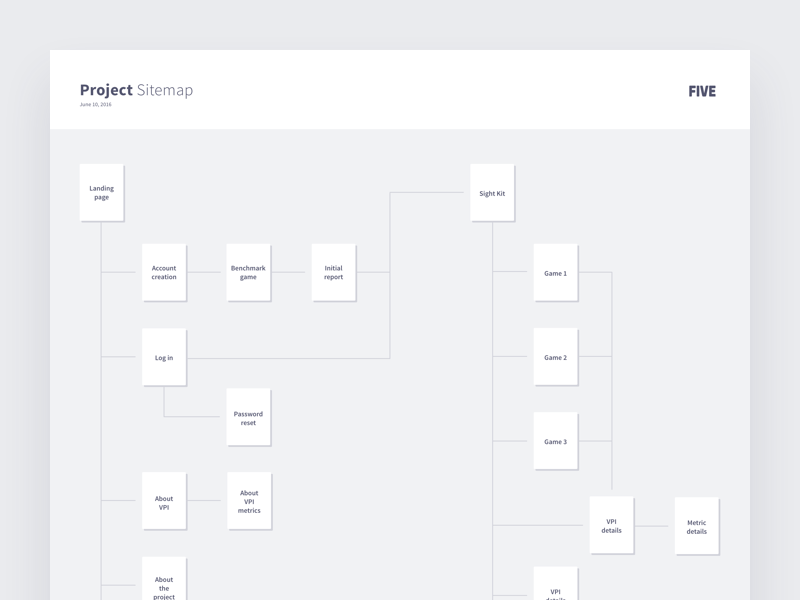
Task: Select the Password reset node
Action: [x=248, y=417]
